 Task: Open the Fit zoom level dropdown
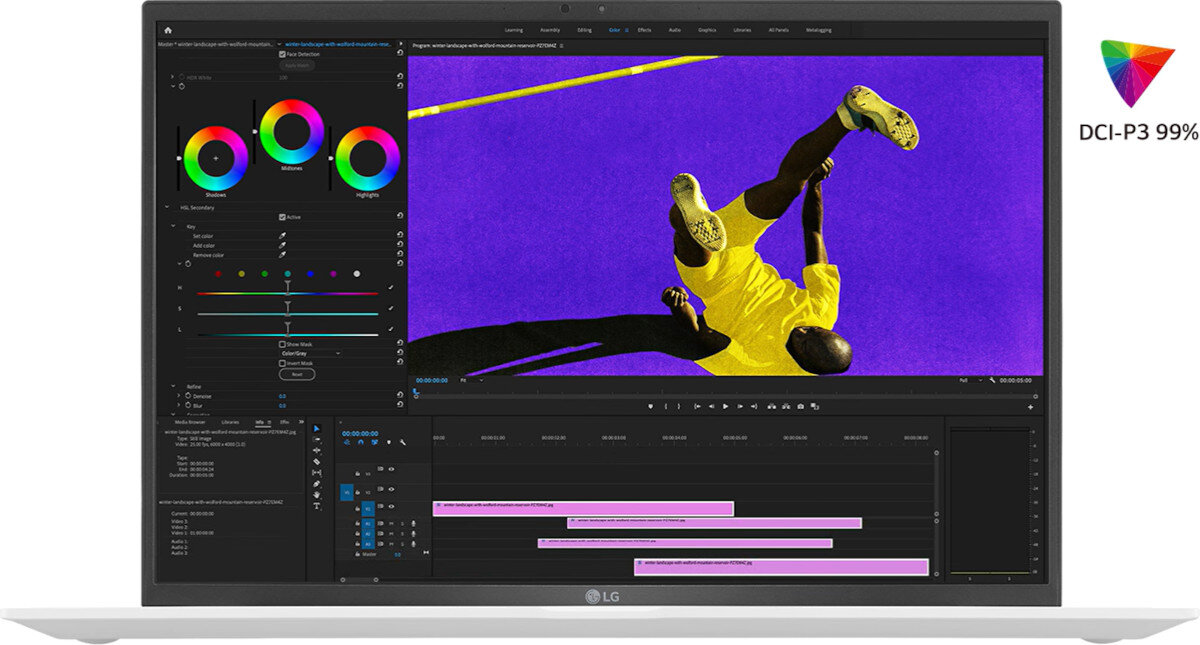pyautogui.click(x=472, y=380)
